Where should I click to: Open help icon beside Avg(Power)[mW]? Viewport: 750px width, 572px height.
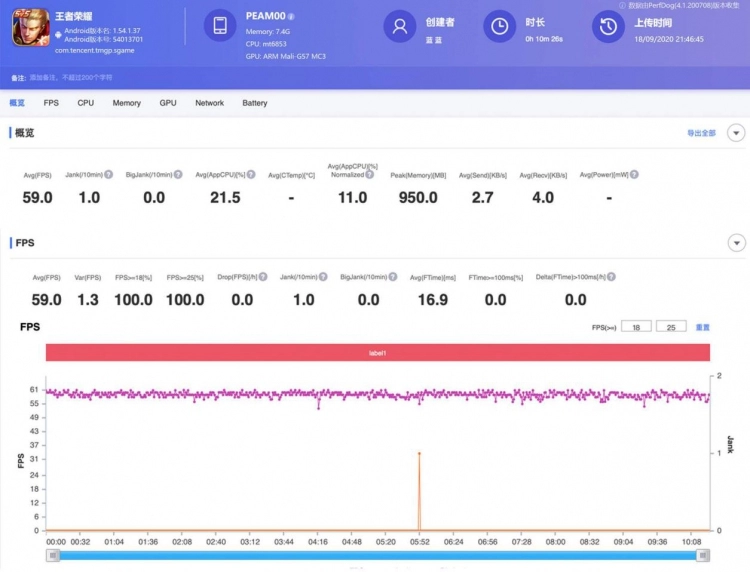coord(635,175)
